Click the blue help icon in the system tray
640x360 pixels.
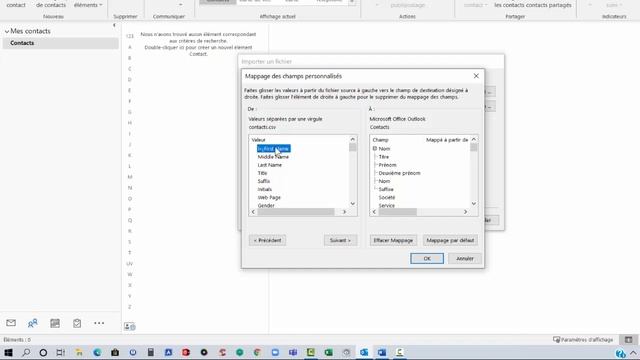tap(620, 353)
